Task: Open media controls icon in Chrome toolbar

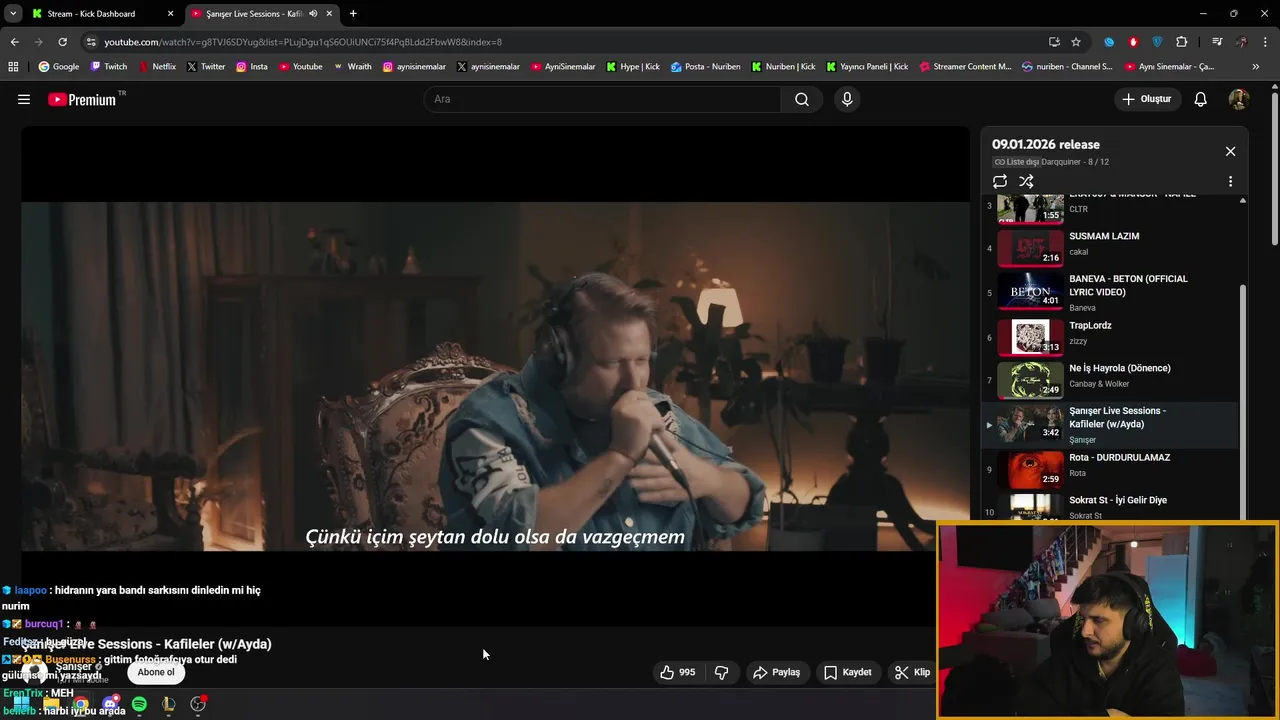Action: click(x=1217, y=42)
